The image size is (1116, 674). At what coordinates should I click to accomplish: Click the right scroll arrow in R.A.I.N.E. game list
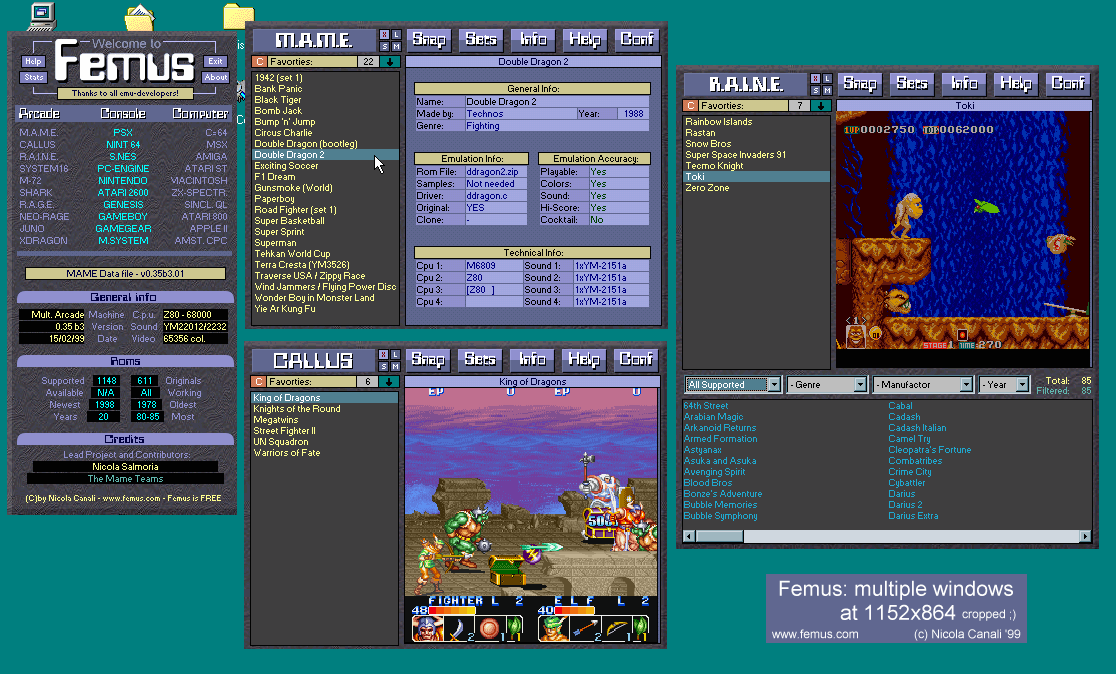[x=1085, y=536]
